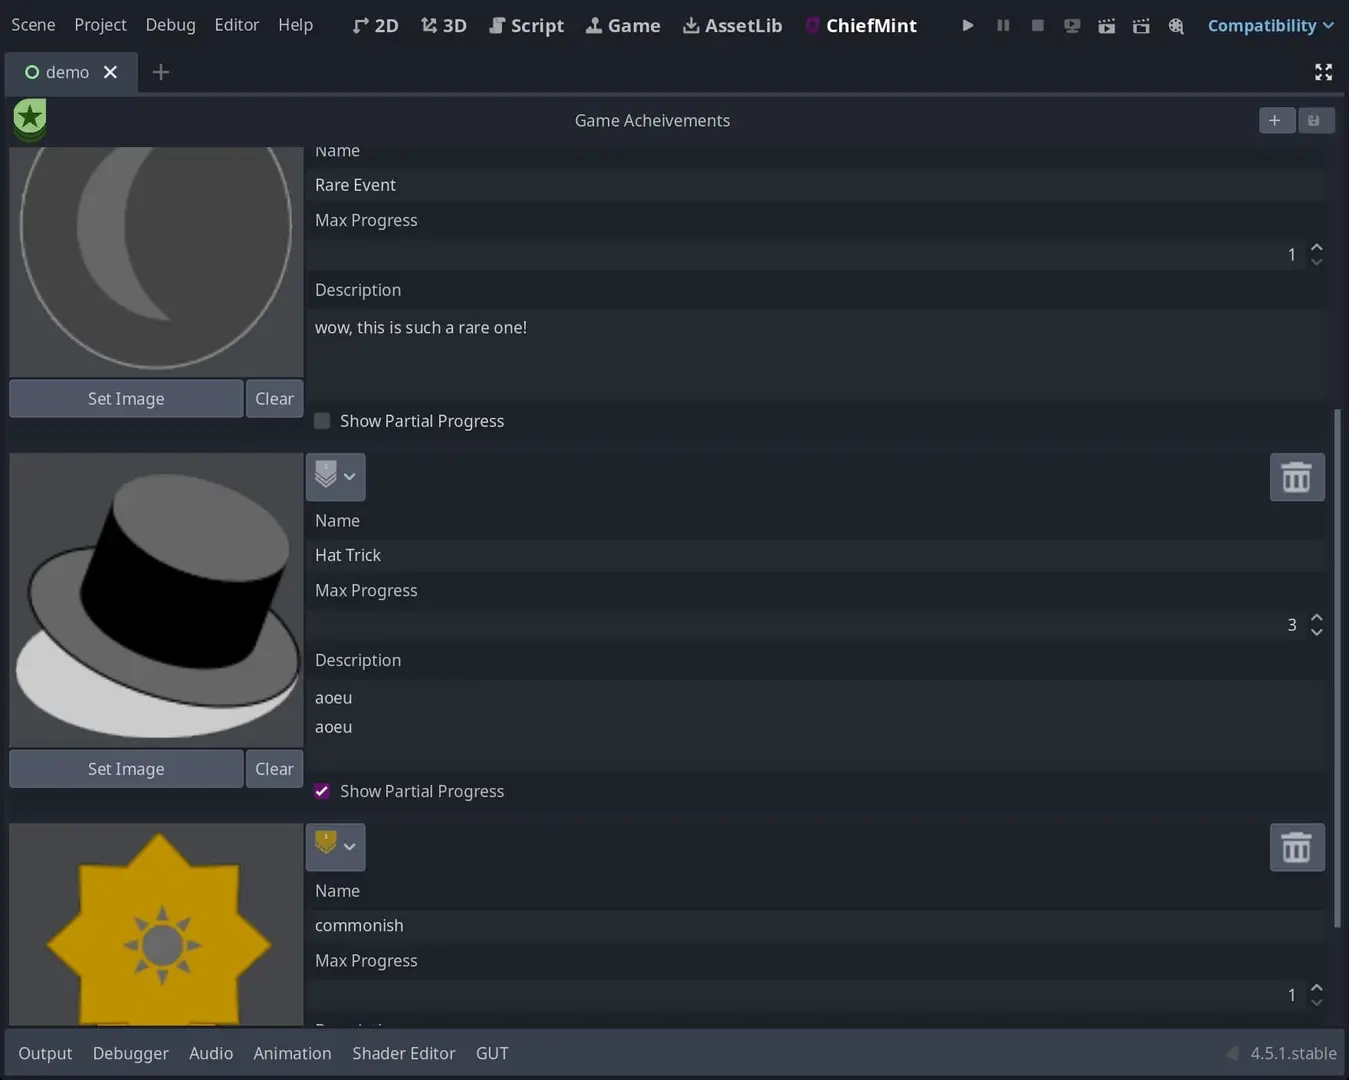
Task: Increase Hat Trick Max Progress with the stepper
Action: tap(1317, 618)
